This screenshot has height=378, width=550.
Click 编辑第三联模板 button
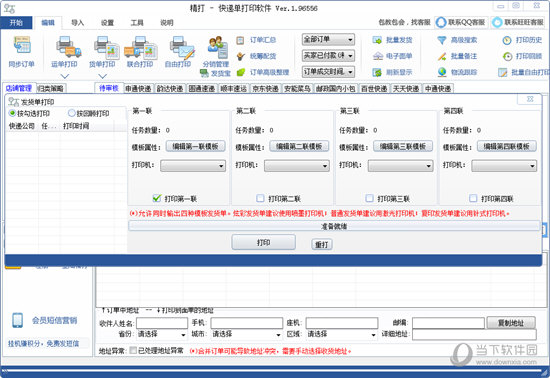pyautogui.click(x=403, y=146)
